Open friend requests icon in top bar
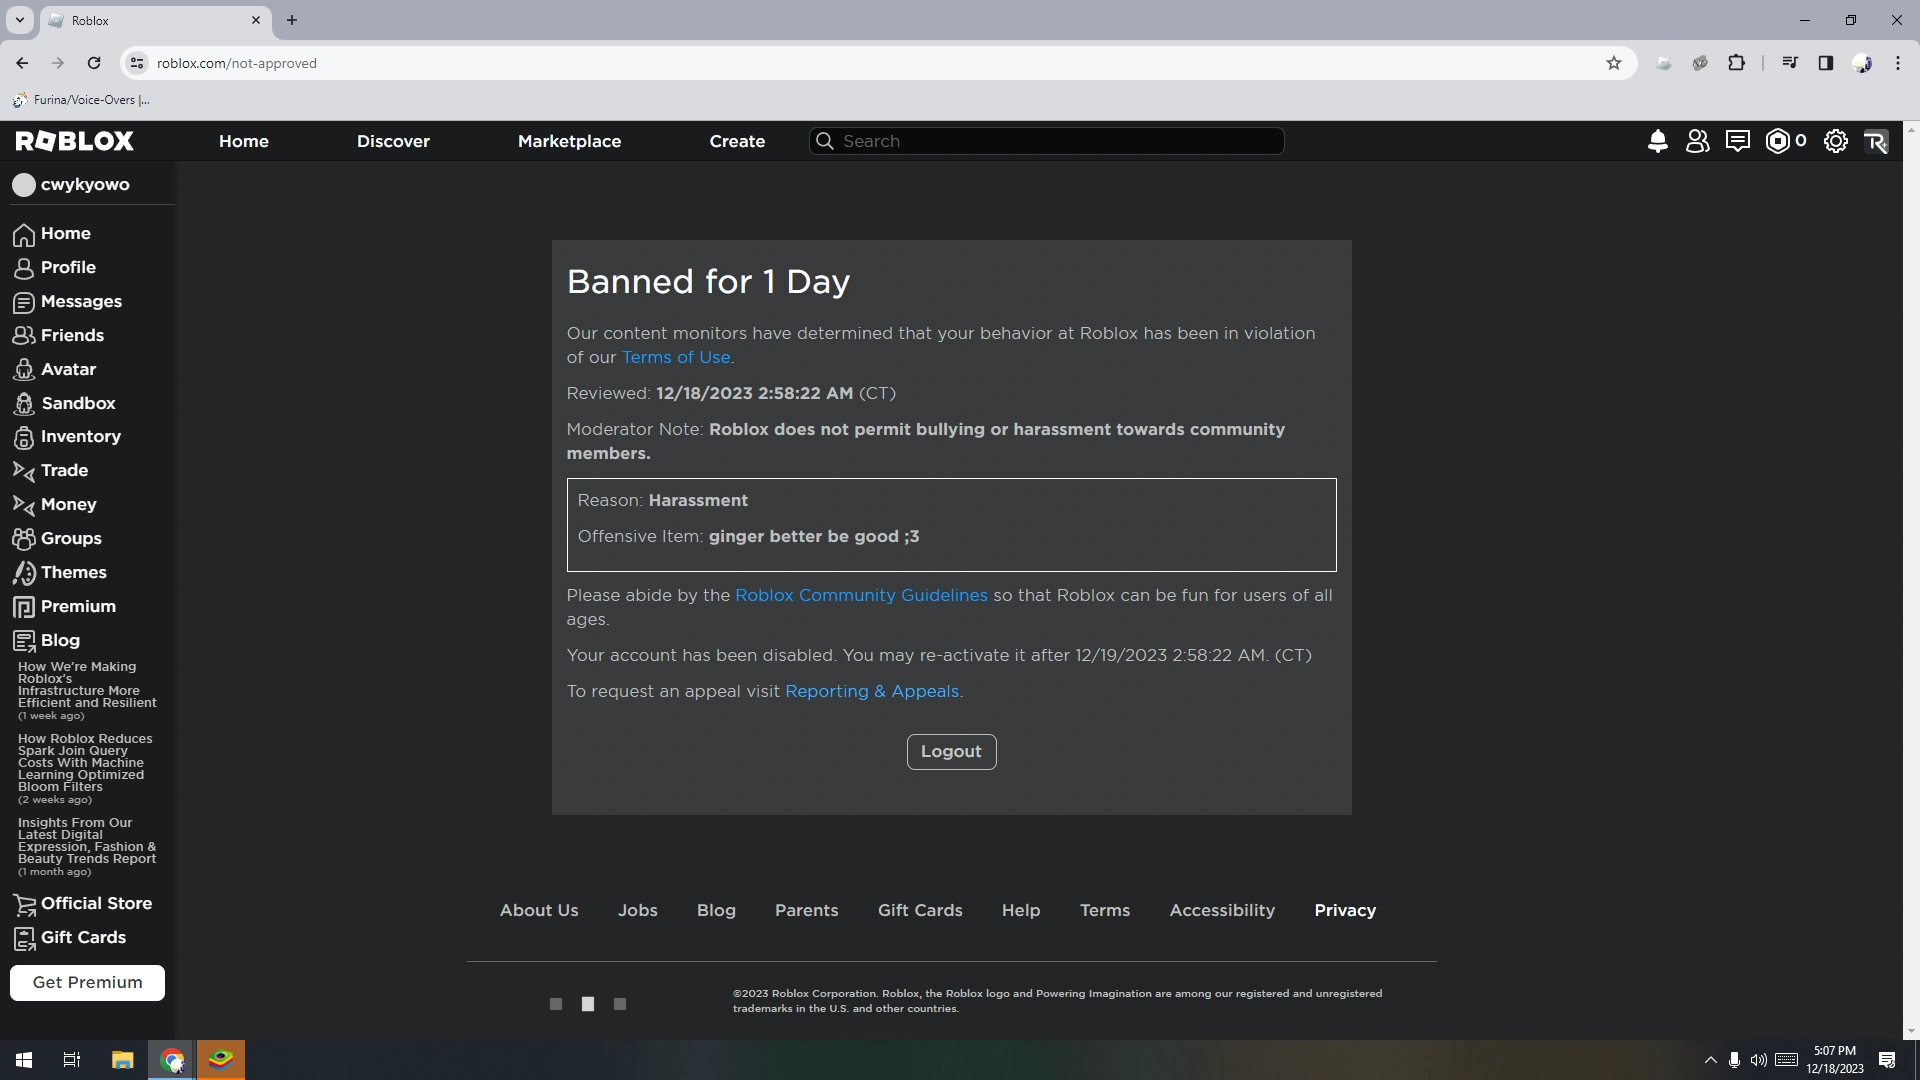The width and height of the screenshot is (1920, 1080). point(1698,141)
